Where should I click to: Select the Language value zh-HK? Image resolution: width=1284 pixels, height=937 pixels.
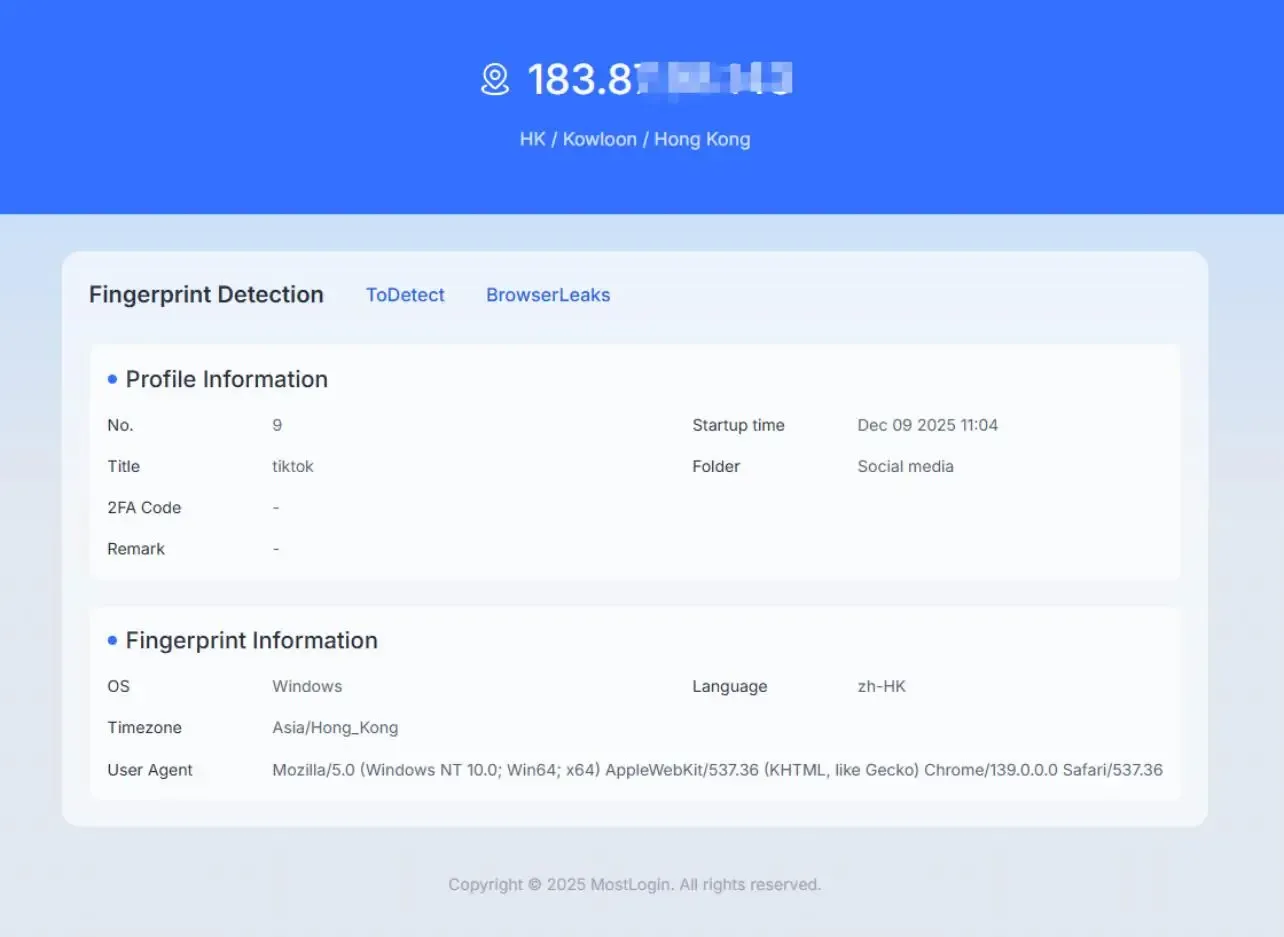[x=881, y=686]
